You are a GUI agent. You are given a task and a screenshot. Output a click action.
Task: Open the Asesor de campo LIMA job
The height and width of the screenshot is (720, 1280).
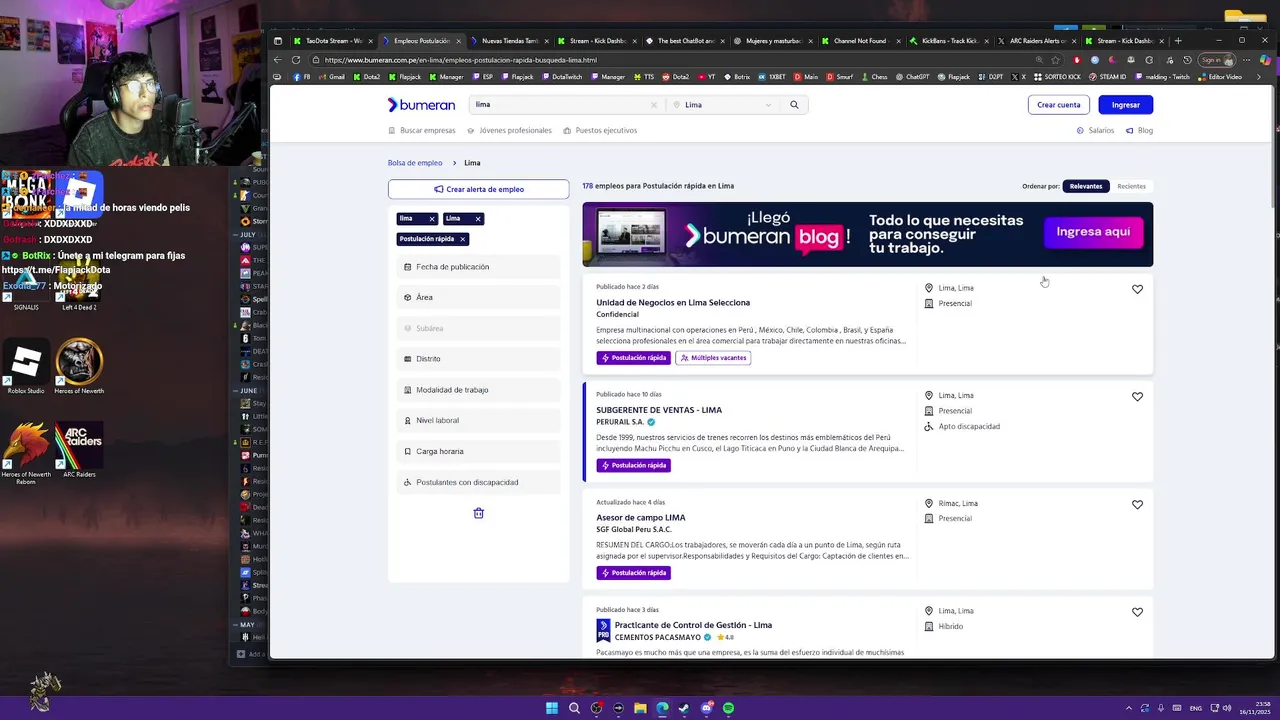tap(641, 518)
